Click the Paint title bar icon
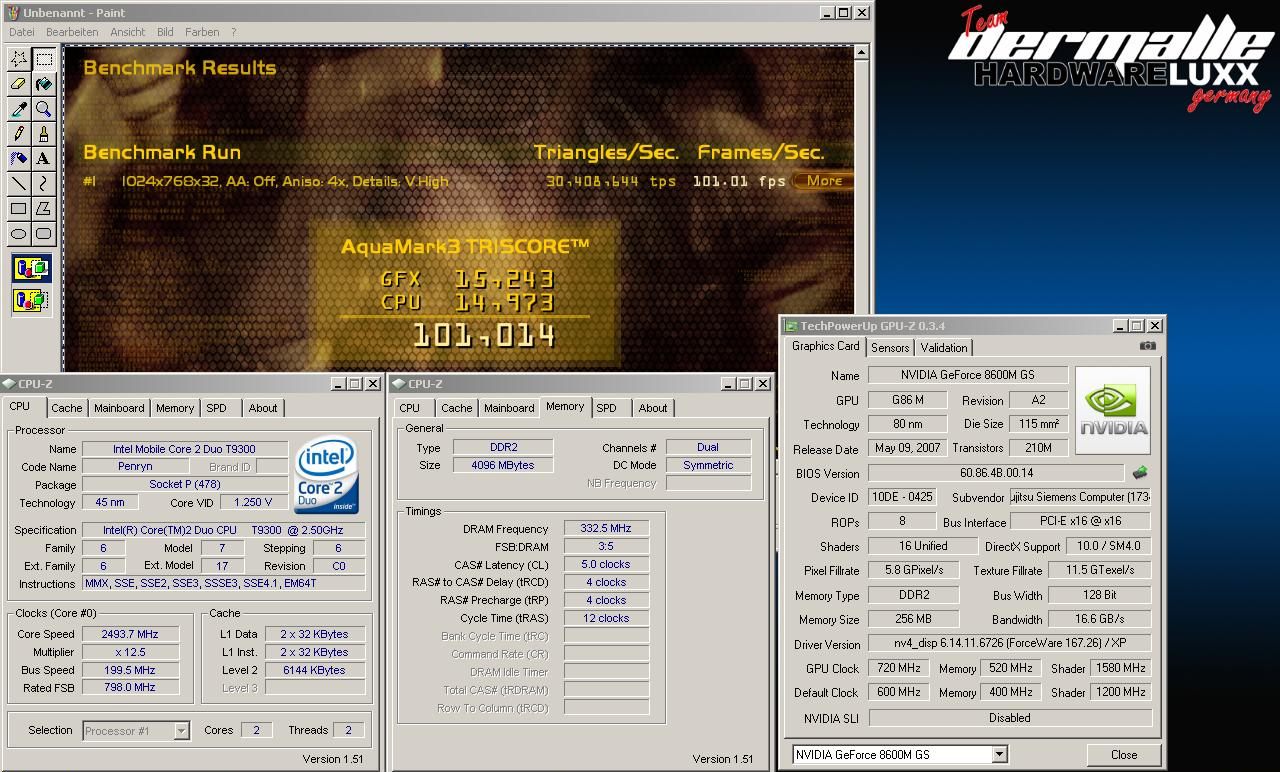Screen dimensions: 1280x772 tap(12, 12)
